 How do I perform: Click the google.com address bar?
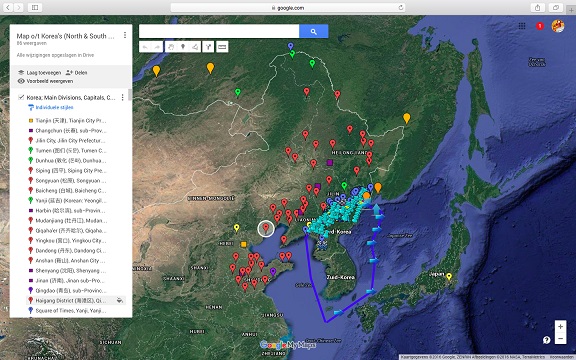pyautogui.click(x=288, y=7)
